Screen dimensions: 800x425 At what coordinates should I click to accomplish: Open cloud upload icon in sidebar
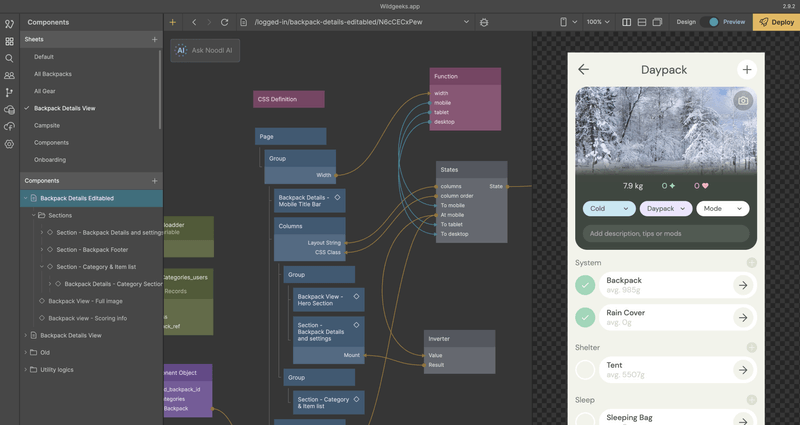[x=9, y=127]
